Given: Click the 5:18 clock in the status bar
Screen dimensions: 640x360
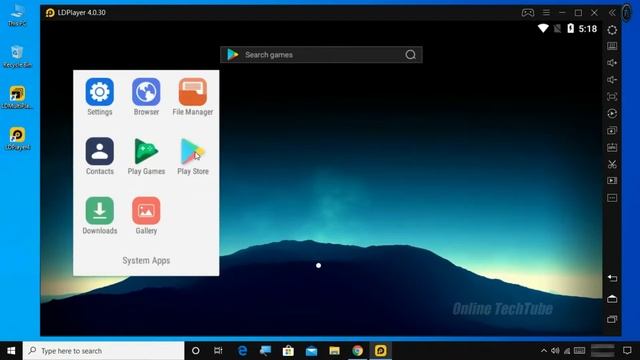Looking at the screenshot, I should pyautogui.click(x=588, y=29).
